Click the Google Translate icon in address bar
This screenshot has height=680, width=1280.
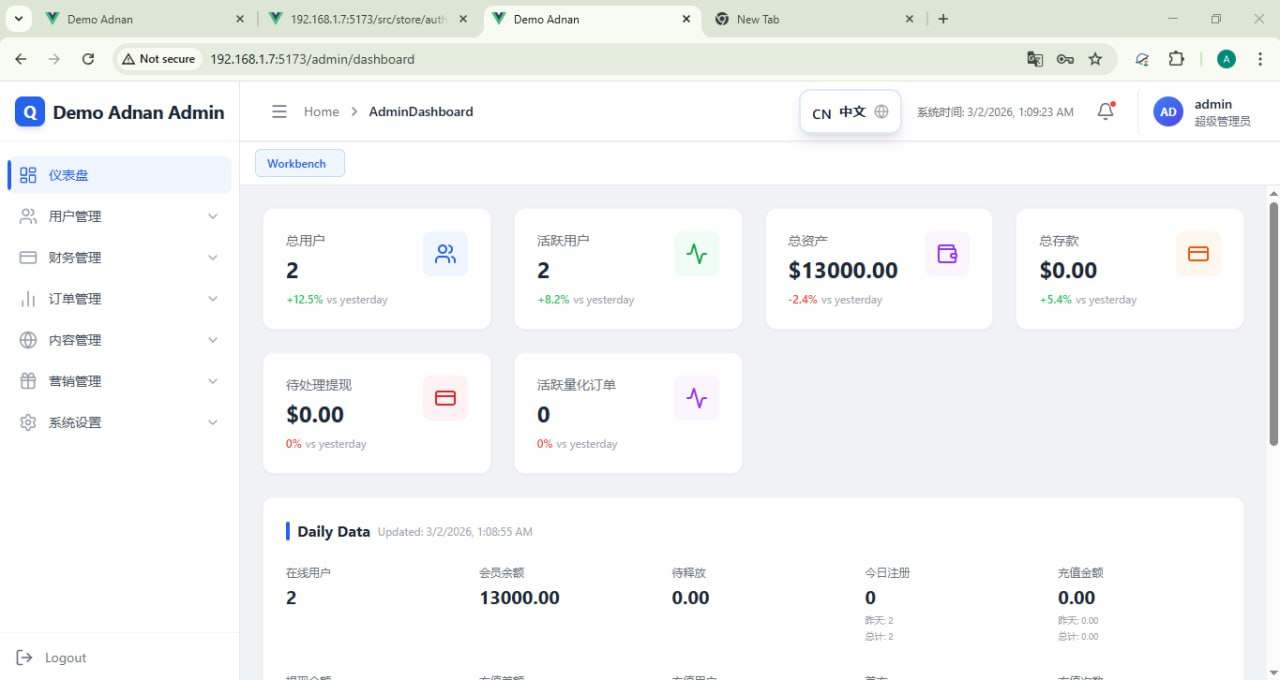tap(1035, 59)
